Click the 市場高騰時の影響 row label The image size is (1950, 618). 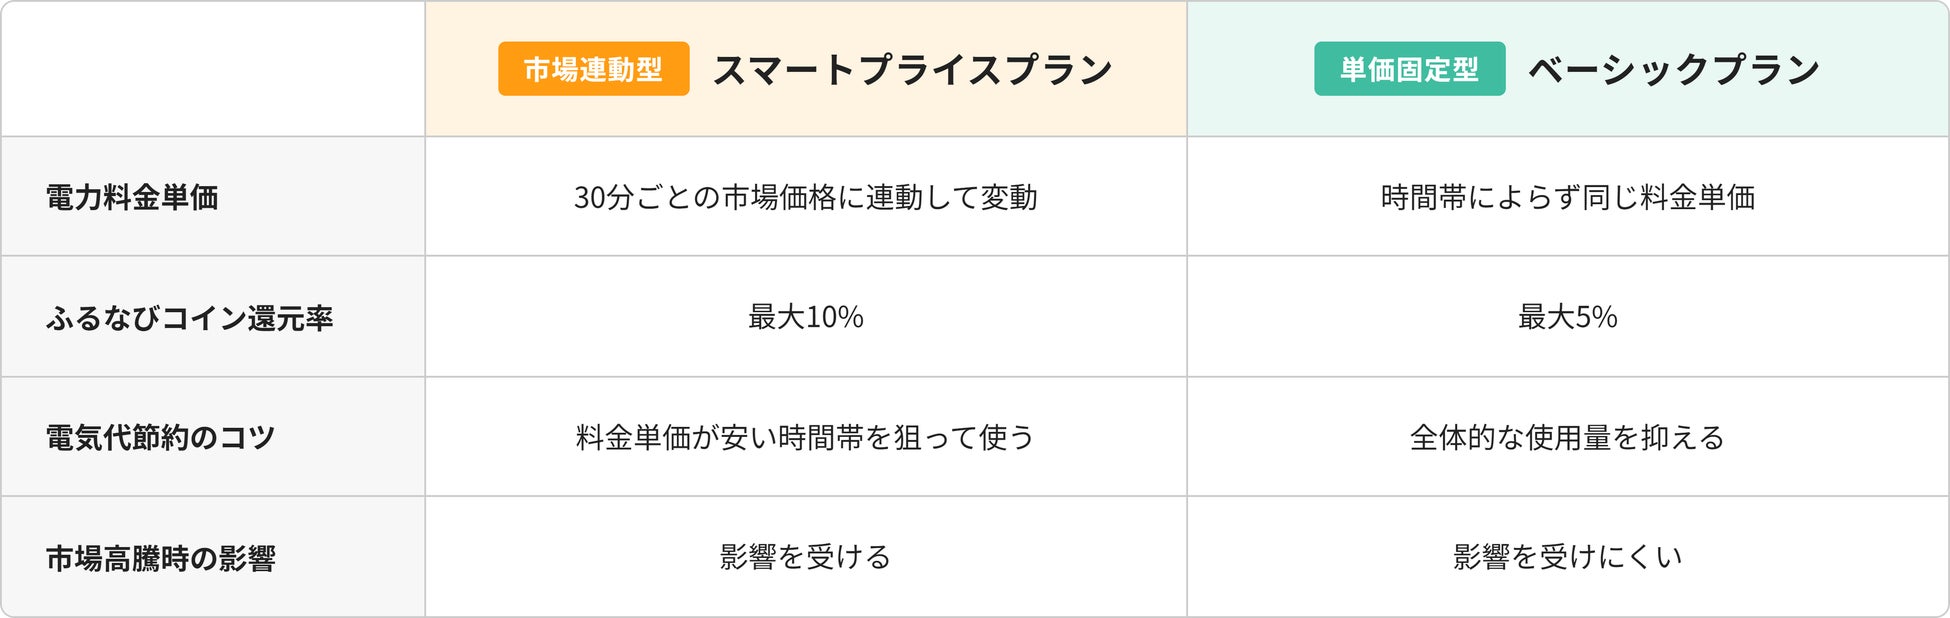click(x=160, y=558)
